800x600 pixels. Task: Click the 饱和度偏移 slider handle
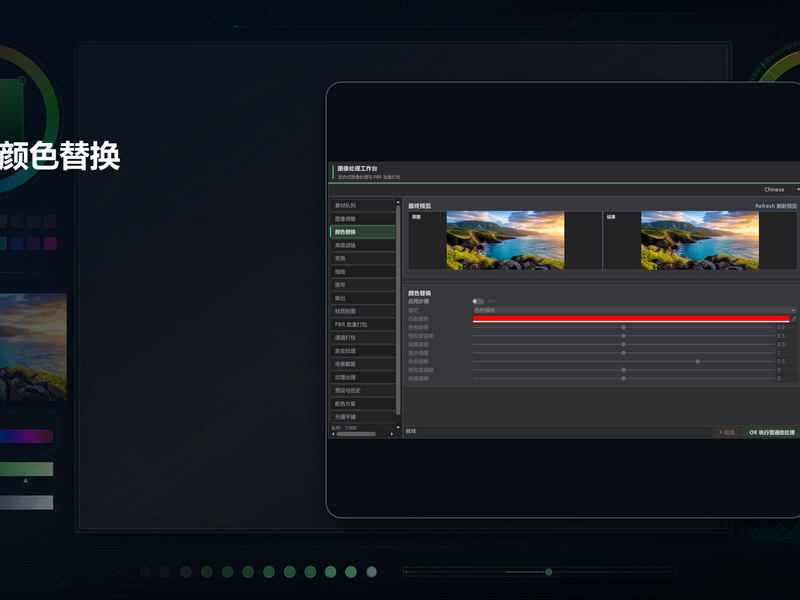point(623,370)
